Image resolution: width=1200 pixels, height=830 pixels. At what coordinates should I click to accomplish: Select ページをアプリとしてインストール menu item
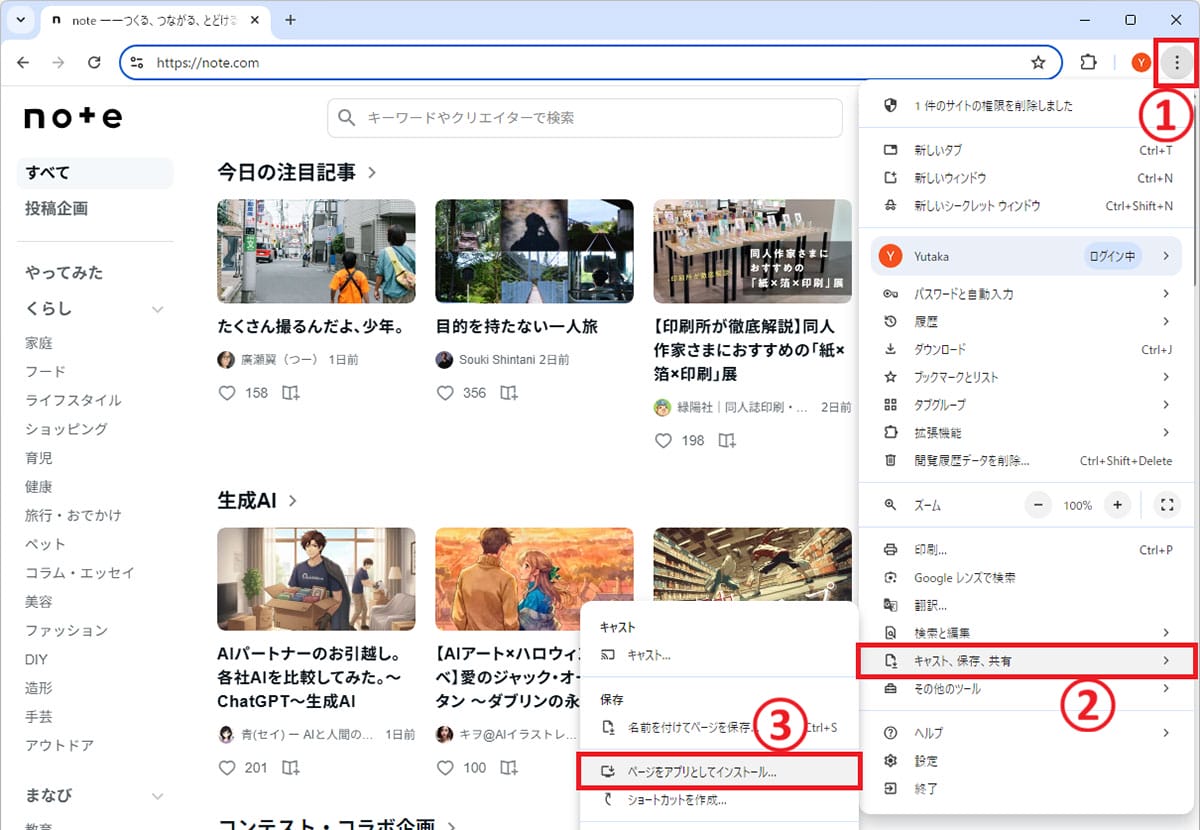(720, 772)
